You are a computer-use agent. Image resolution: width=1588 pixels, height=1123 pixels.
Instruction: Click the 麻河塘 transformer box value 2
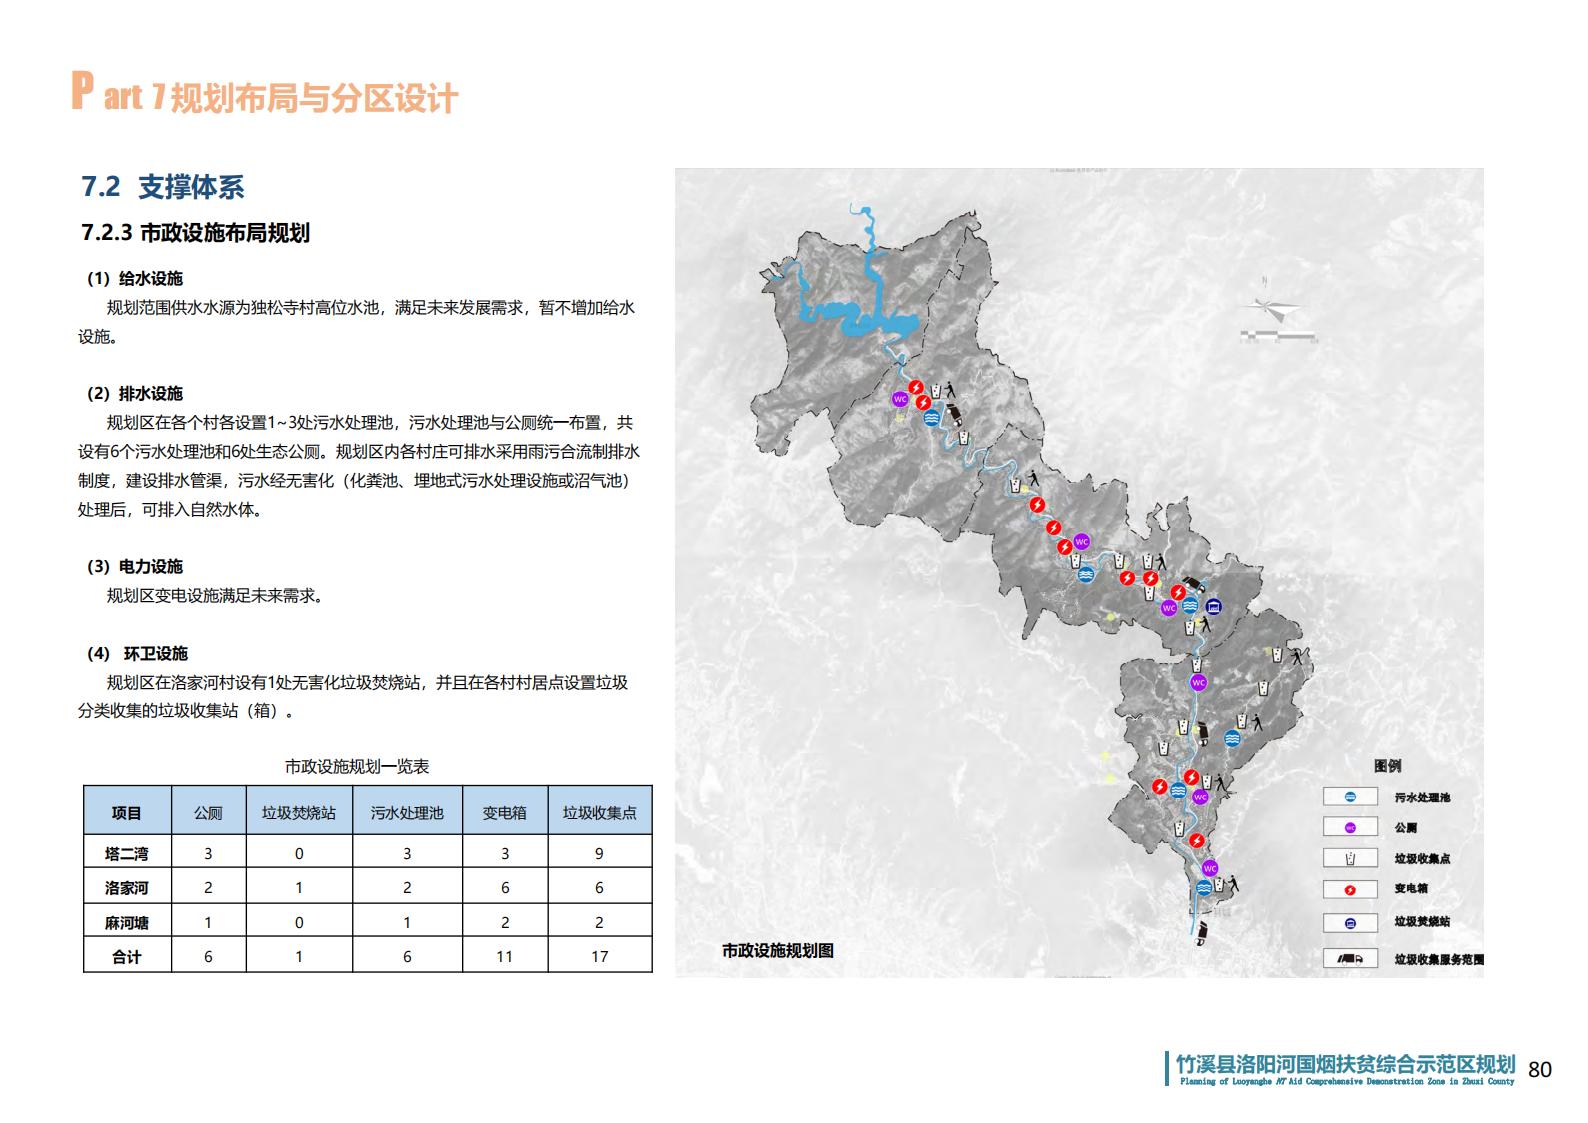[505, 922]
